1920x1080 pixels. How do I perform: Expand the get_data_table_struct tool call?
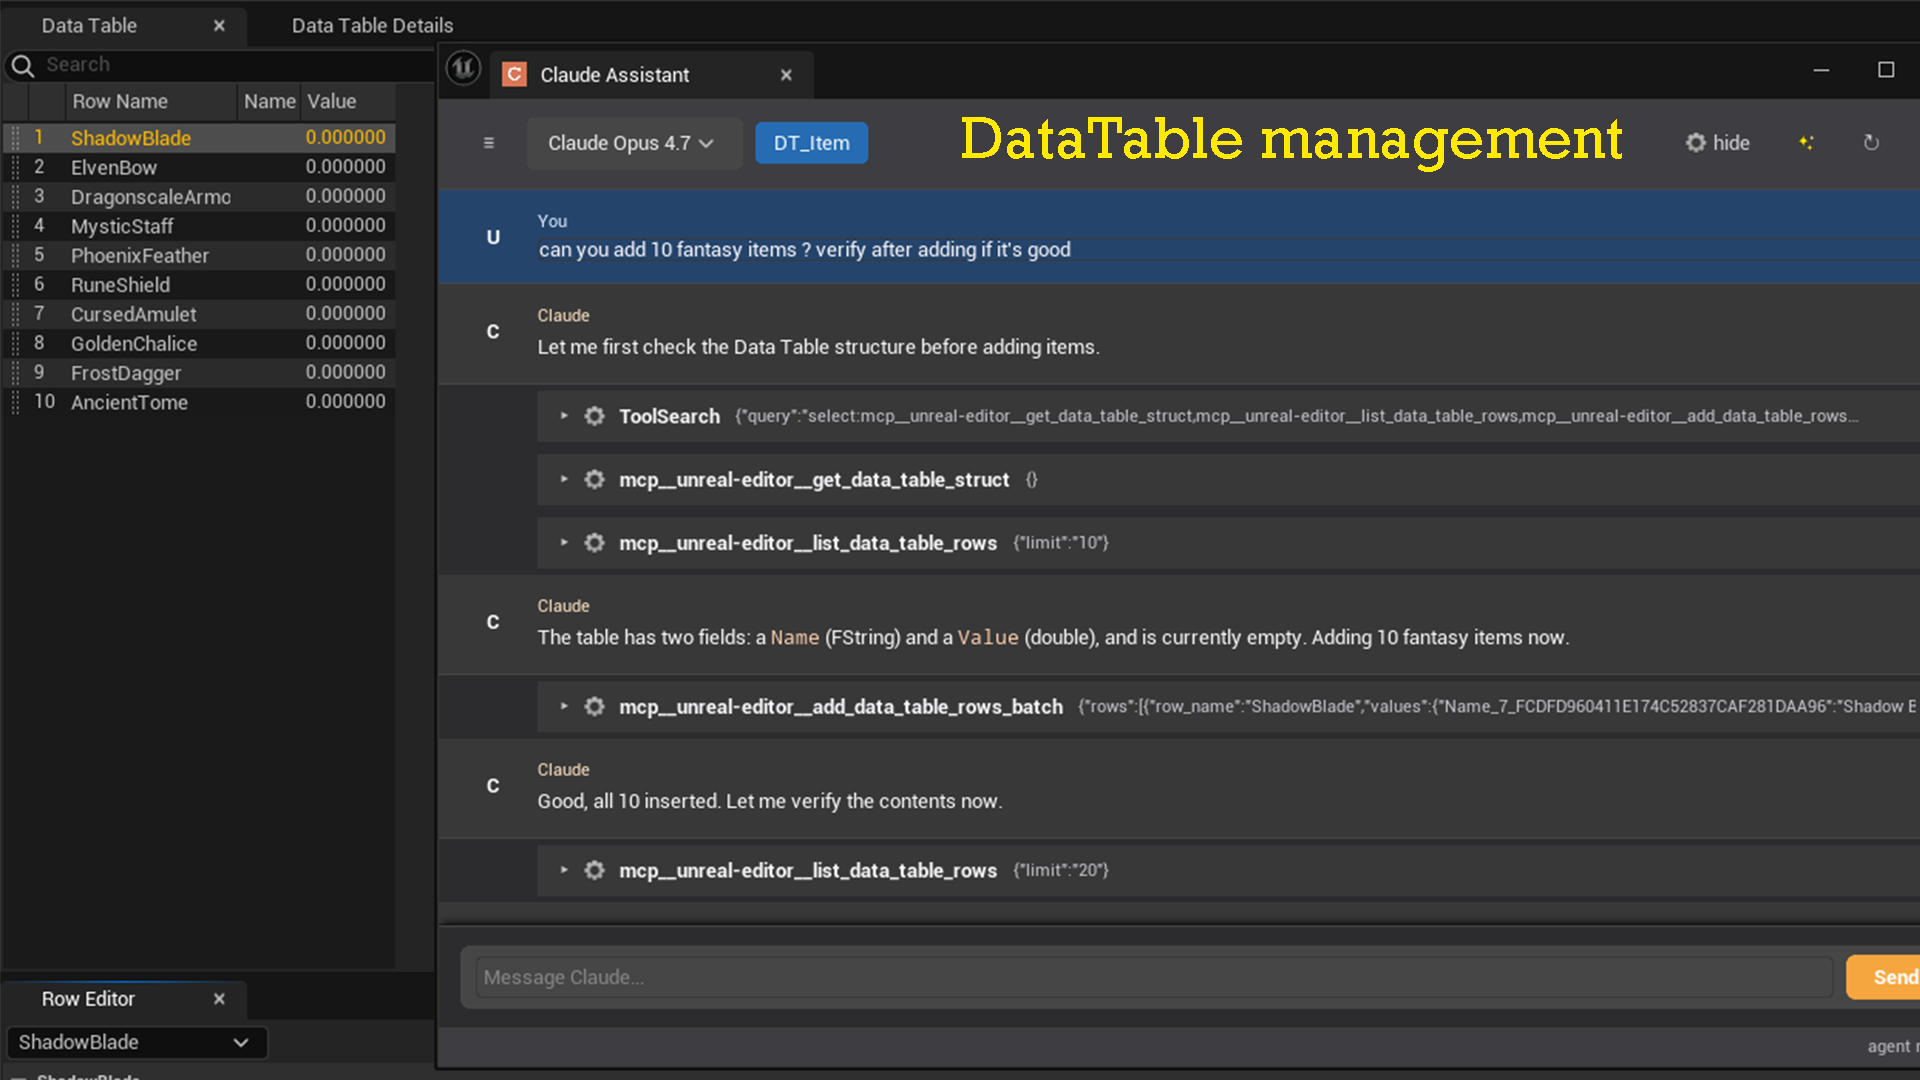click(564, 480)
